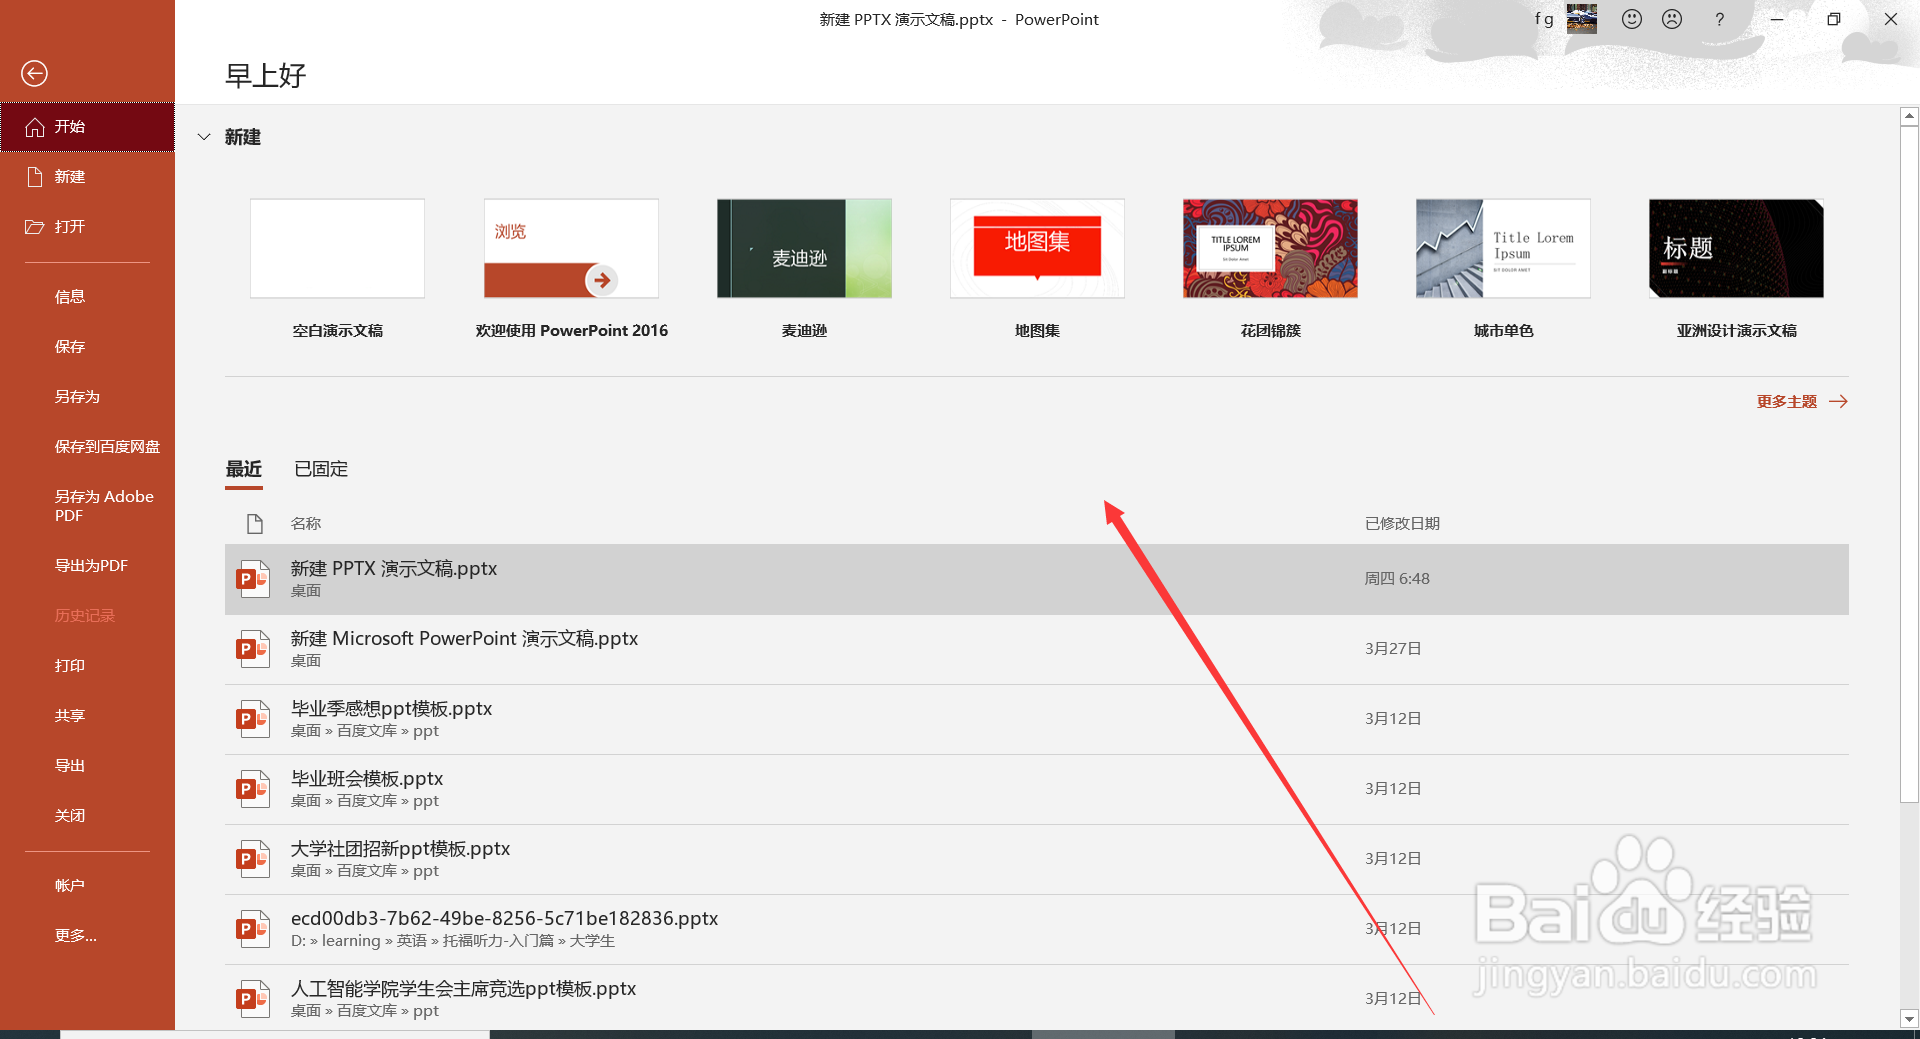Click the vertical scrollbar thumb
Image resolution: width=1920 pixels, height=1039 pixels.
click(x=1909, y=463)
